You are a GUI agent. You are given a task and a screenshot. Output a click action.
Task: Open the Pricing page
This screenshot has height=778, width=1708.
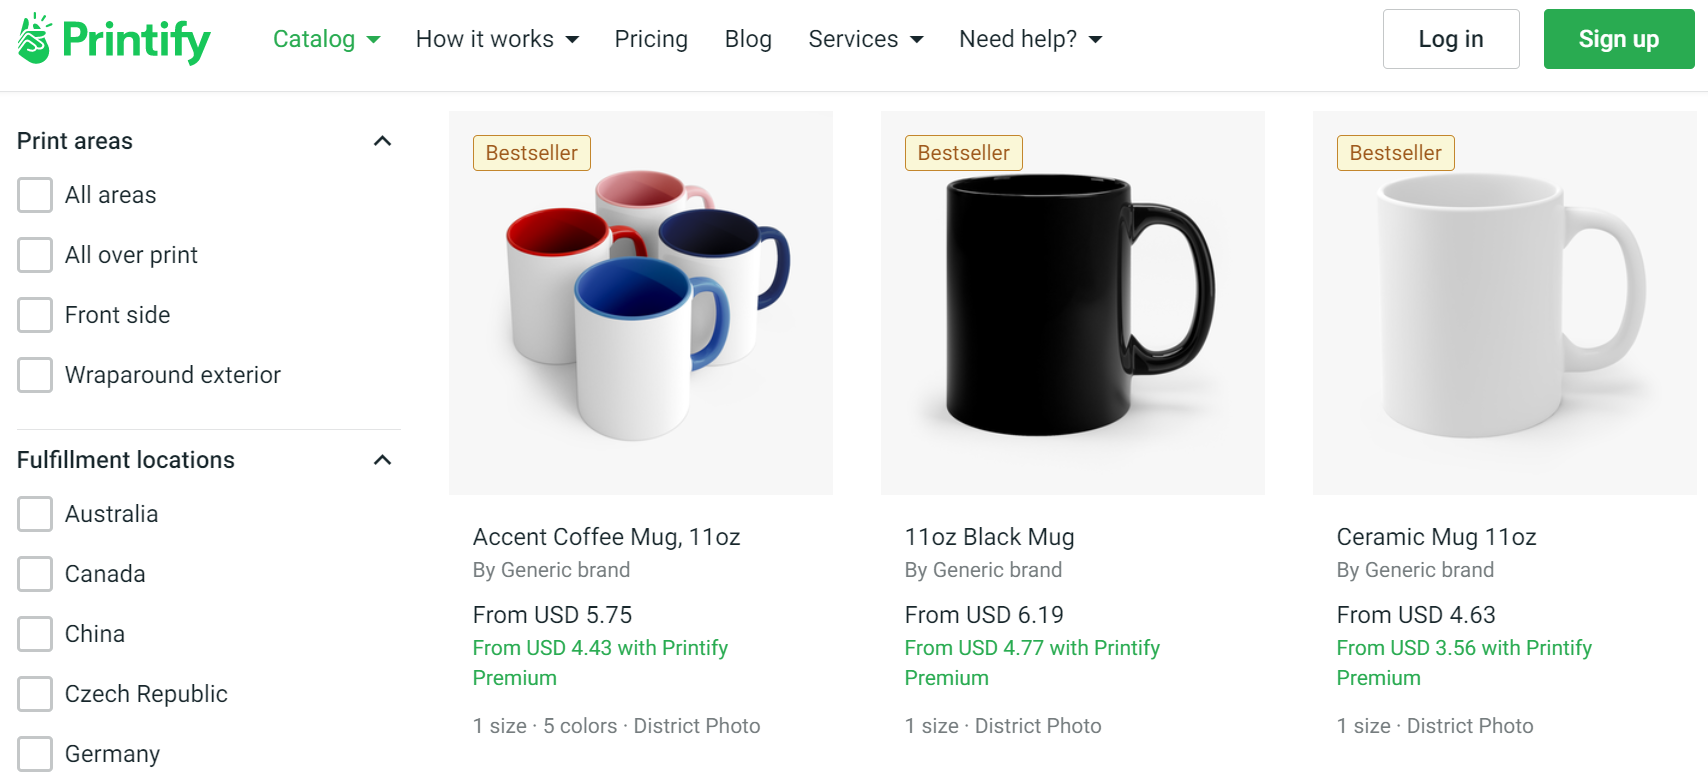(x=651, y=39)
